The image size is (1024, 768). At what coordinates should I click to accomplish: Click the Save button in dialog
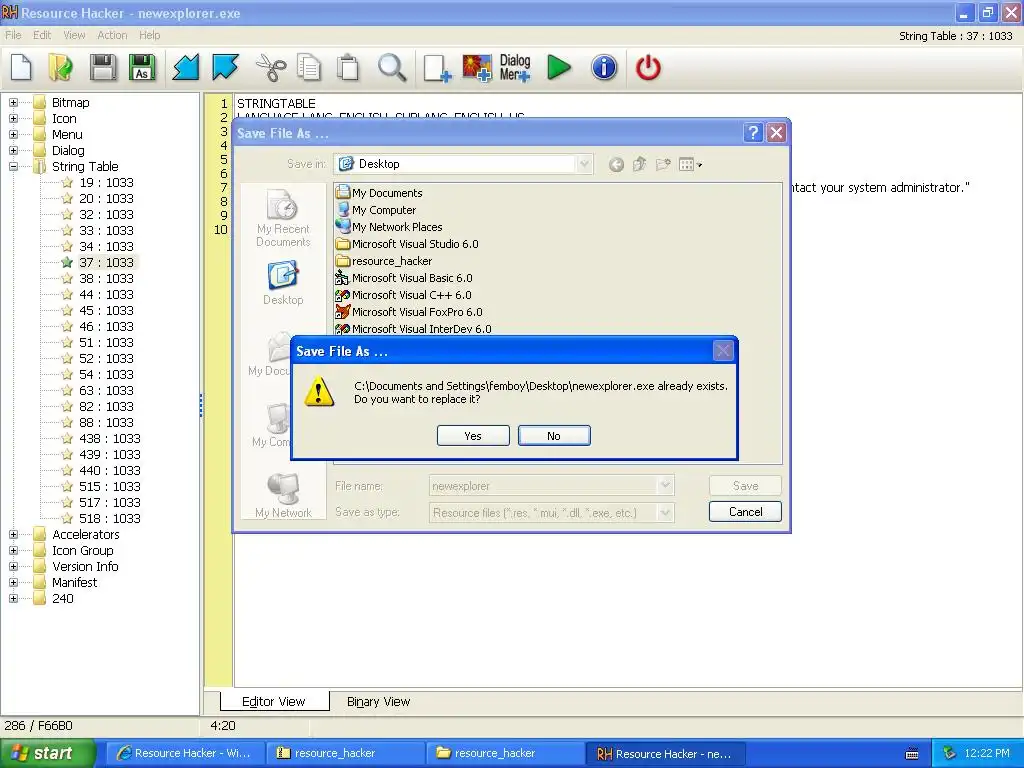click(745, 485)
